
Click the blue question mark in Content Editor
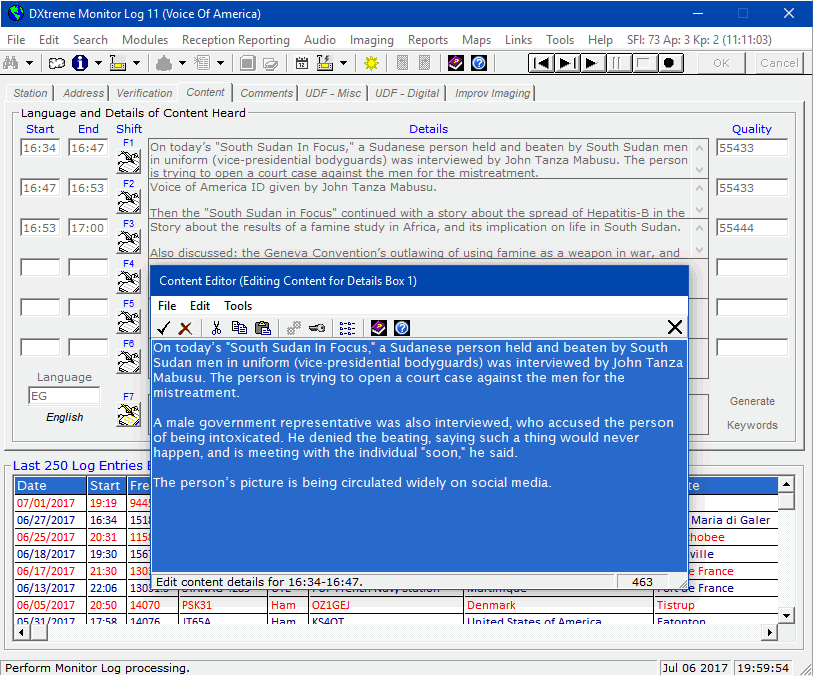tap(402, 328)
